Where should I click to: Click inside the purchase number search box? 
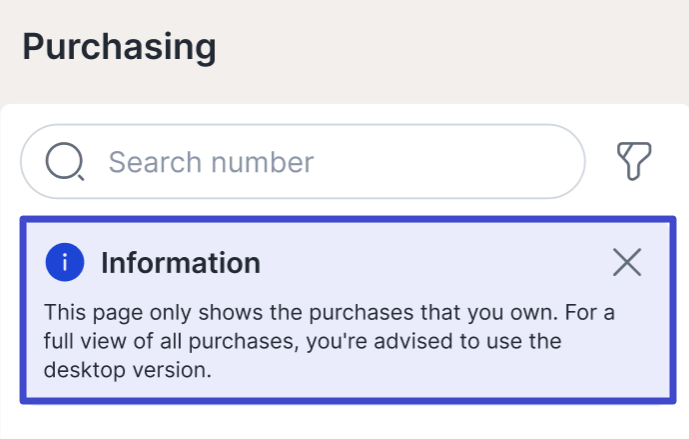tap(400, 161)
